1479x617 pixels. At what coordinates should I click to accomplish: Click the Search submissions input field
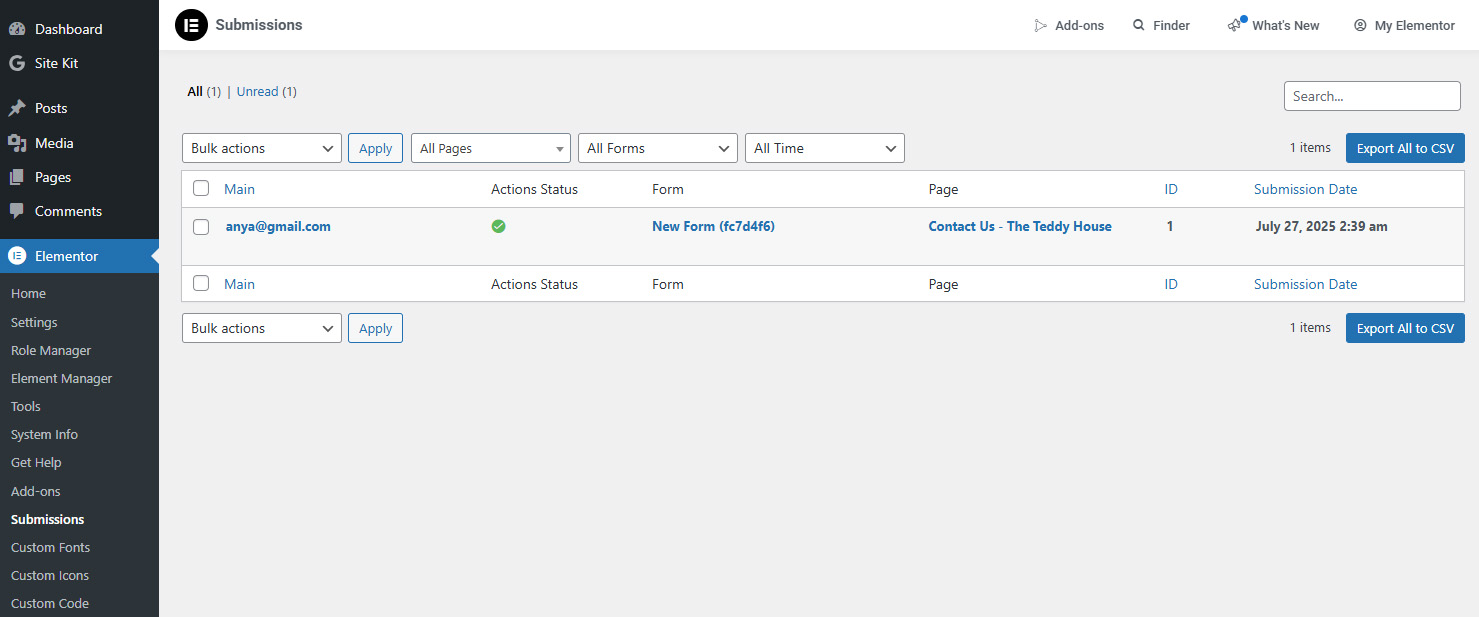pos(1371,96)
